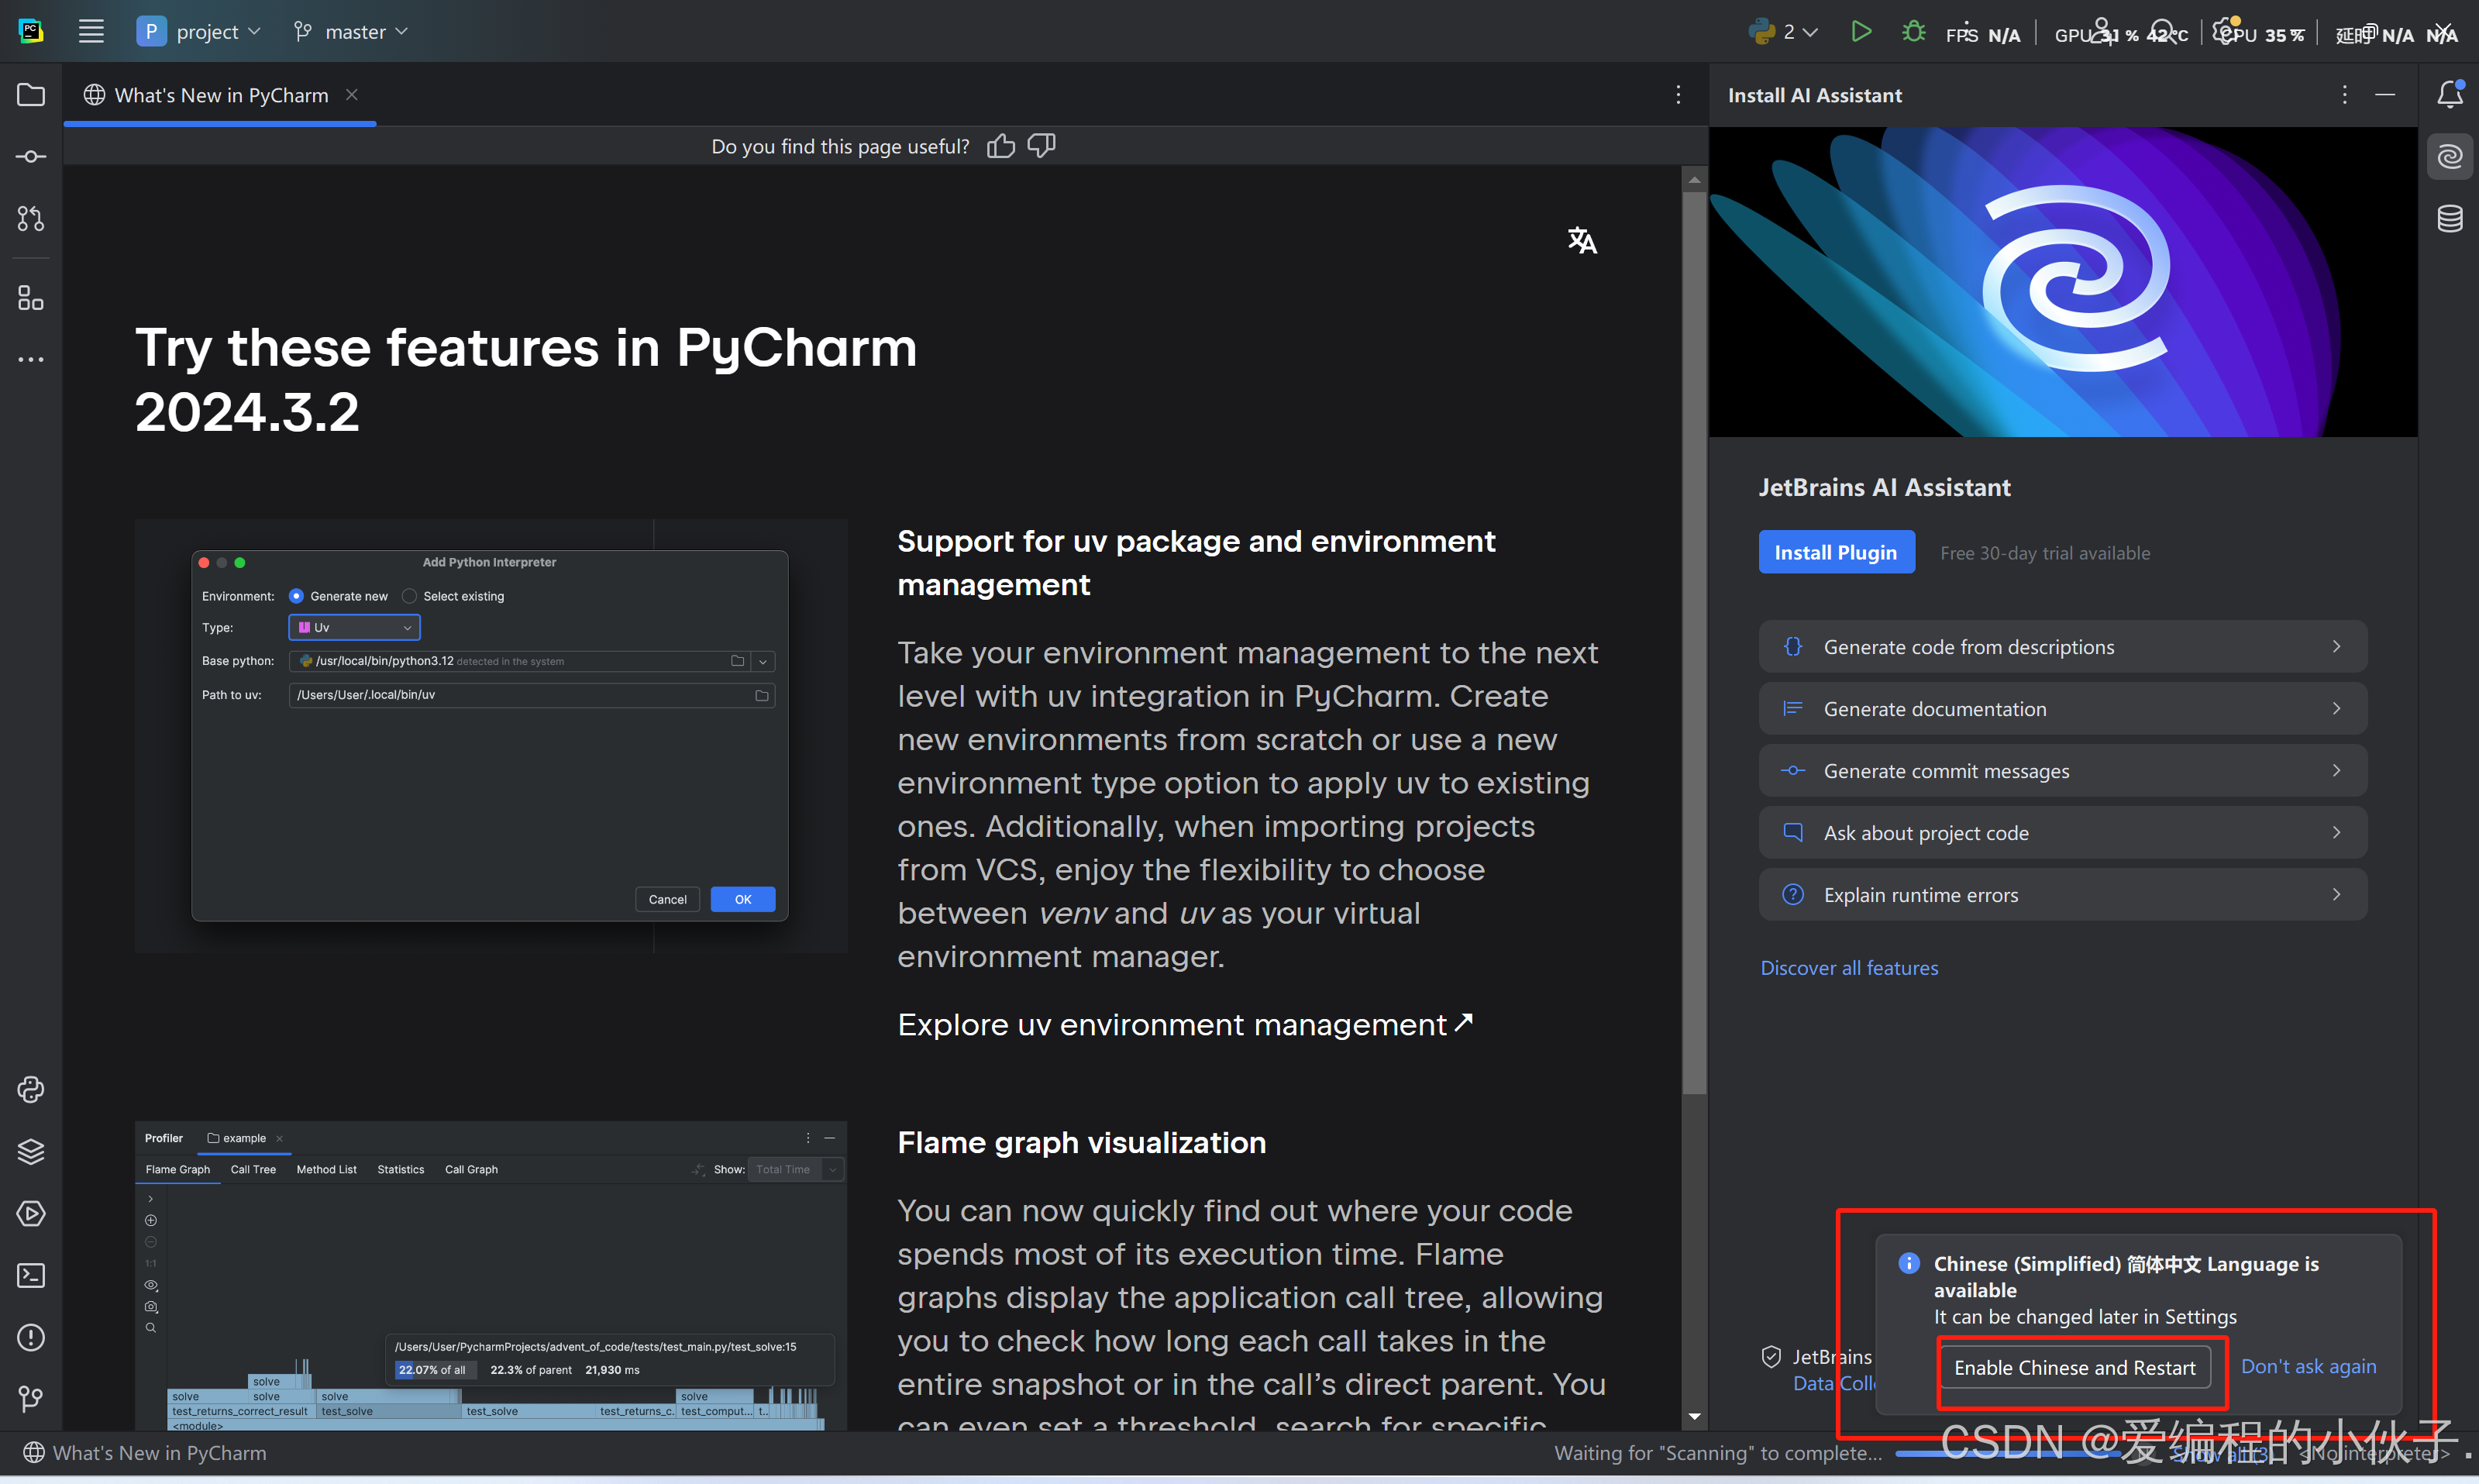
Task: Select the What's New in PyCharm tab
Action: [x=220, y=95]
